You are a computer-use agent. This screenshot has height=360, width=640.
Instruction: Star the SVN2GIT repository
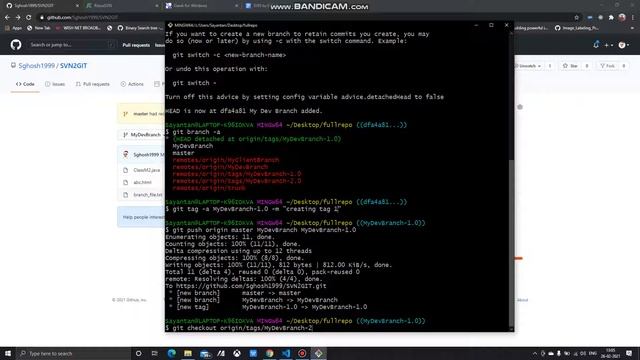pyautogui.click(x=570, y=66)
